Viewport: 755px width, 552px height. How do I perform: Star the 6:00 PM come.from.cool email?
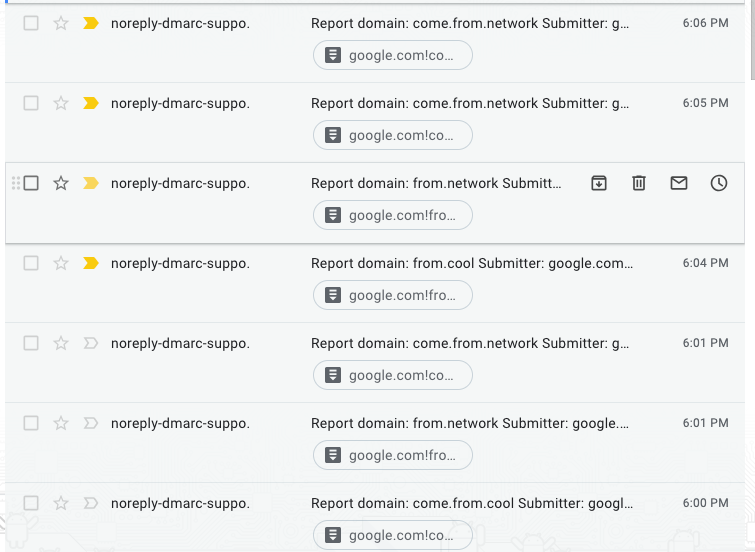click(61, 503)
